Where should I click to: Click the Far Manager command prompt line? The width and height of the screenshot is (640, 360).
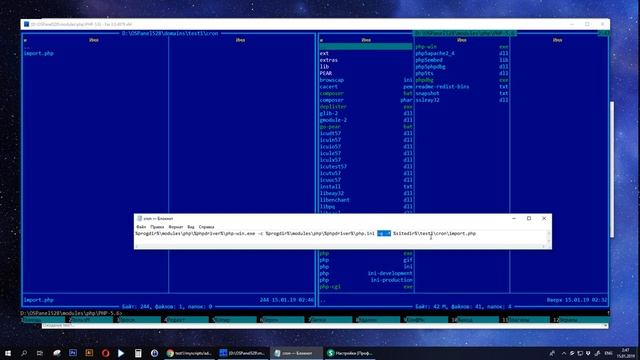coord(314,313)
